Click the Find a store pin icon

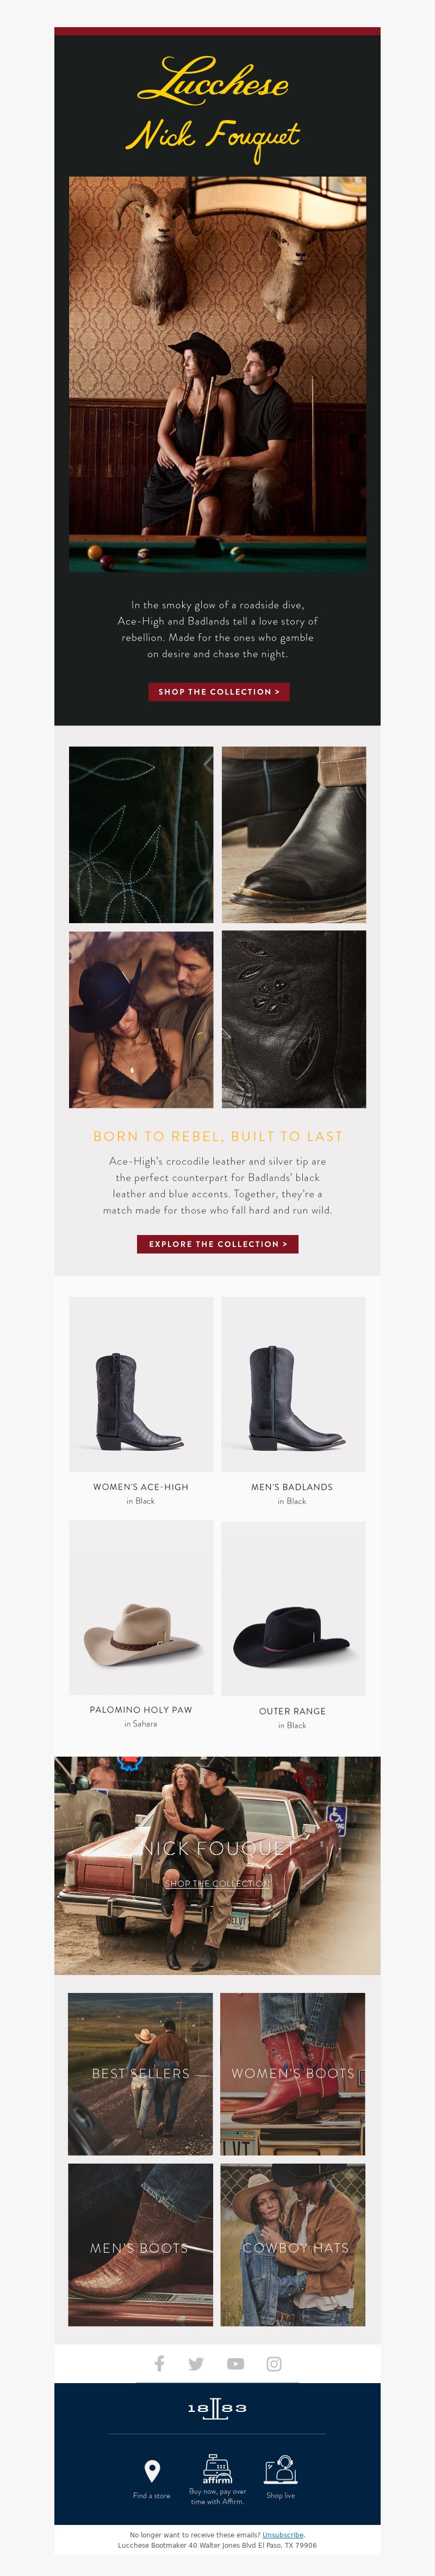pyautogui.click(x=152, y=2471)
